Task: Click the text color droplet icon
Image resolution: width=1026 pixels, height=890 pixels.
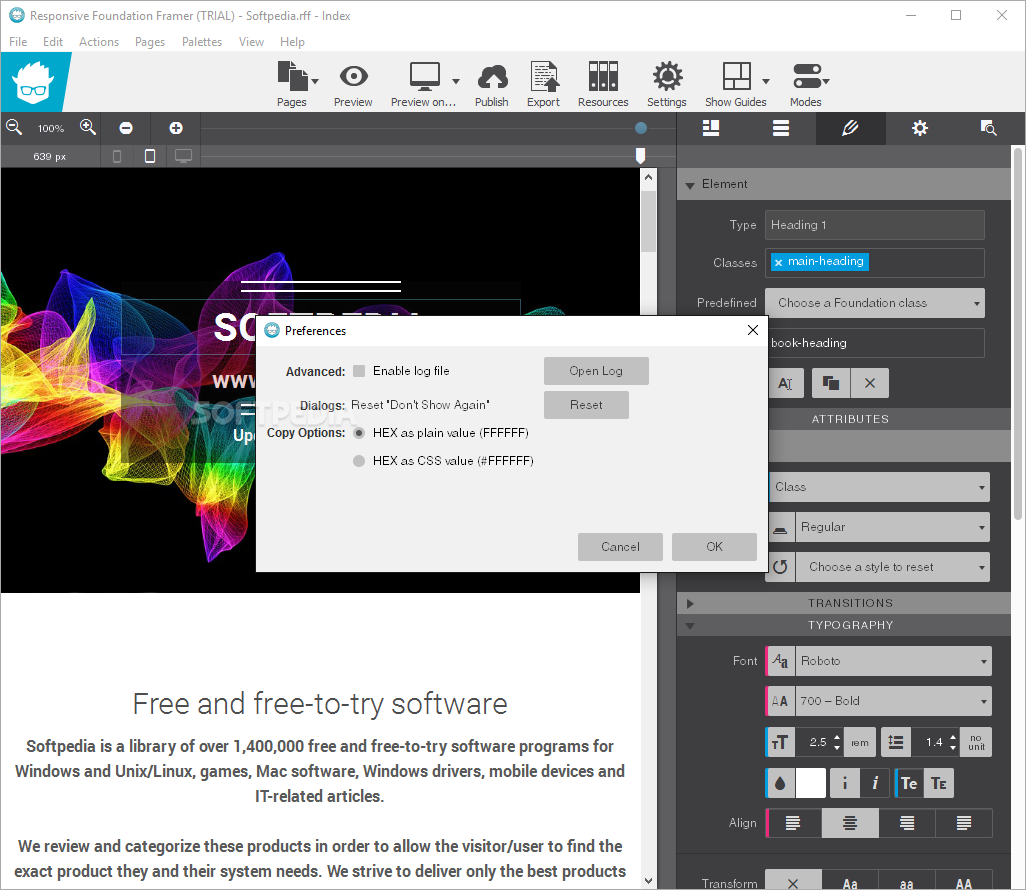Action: coord(780,783)
